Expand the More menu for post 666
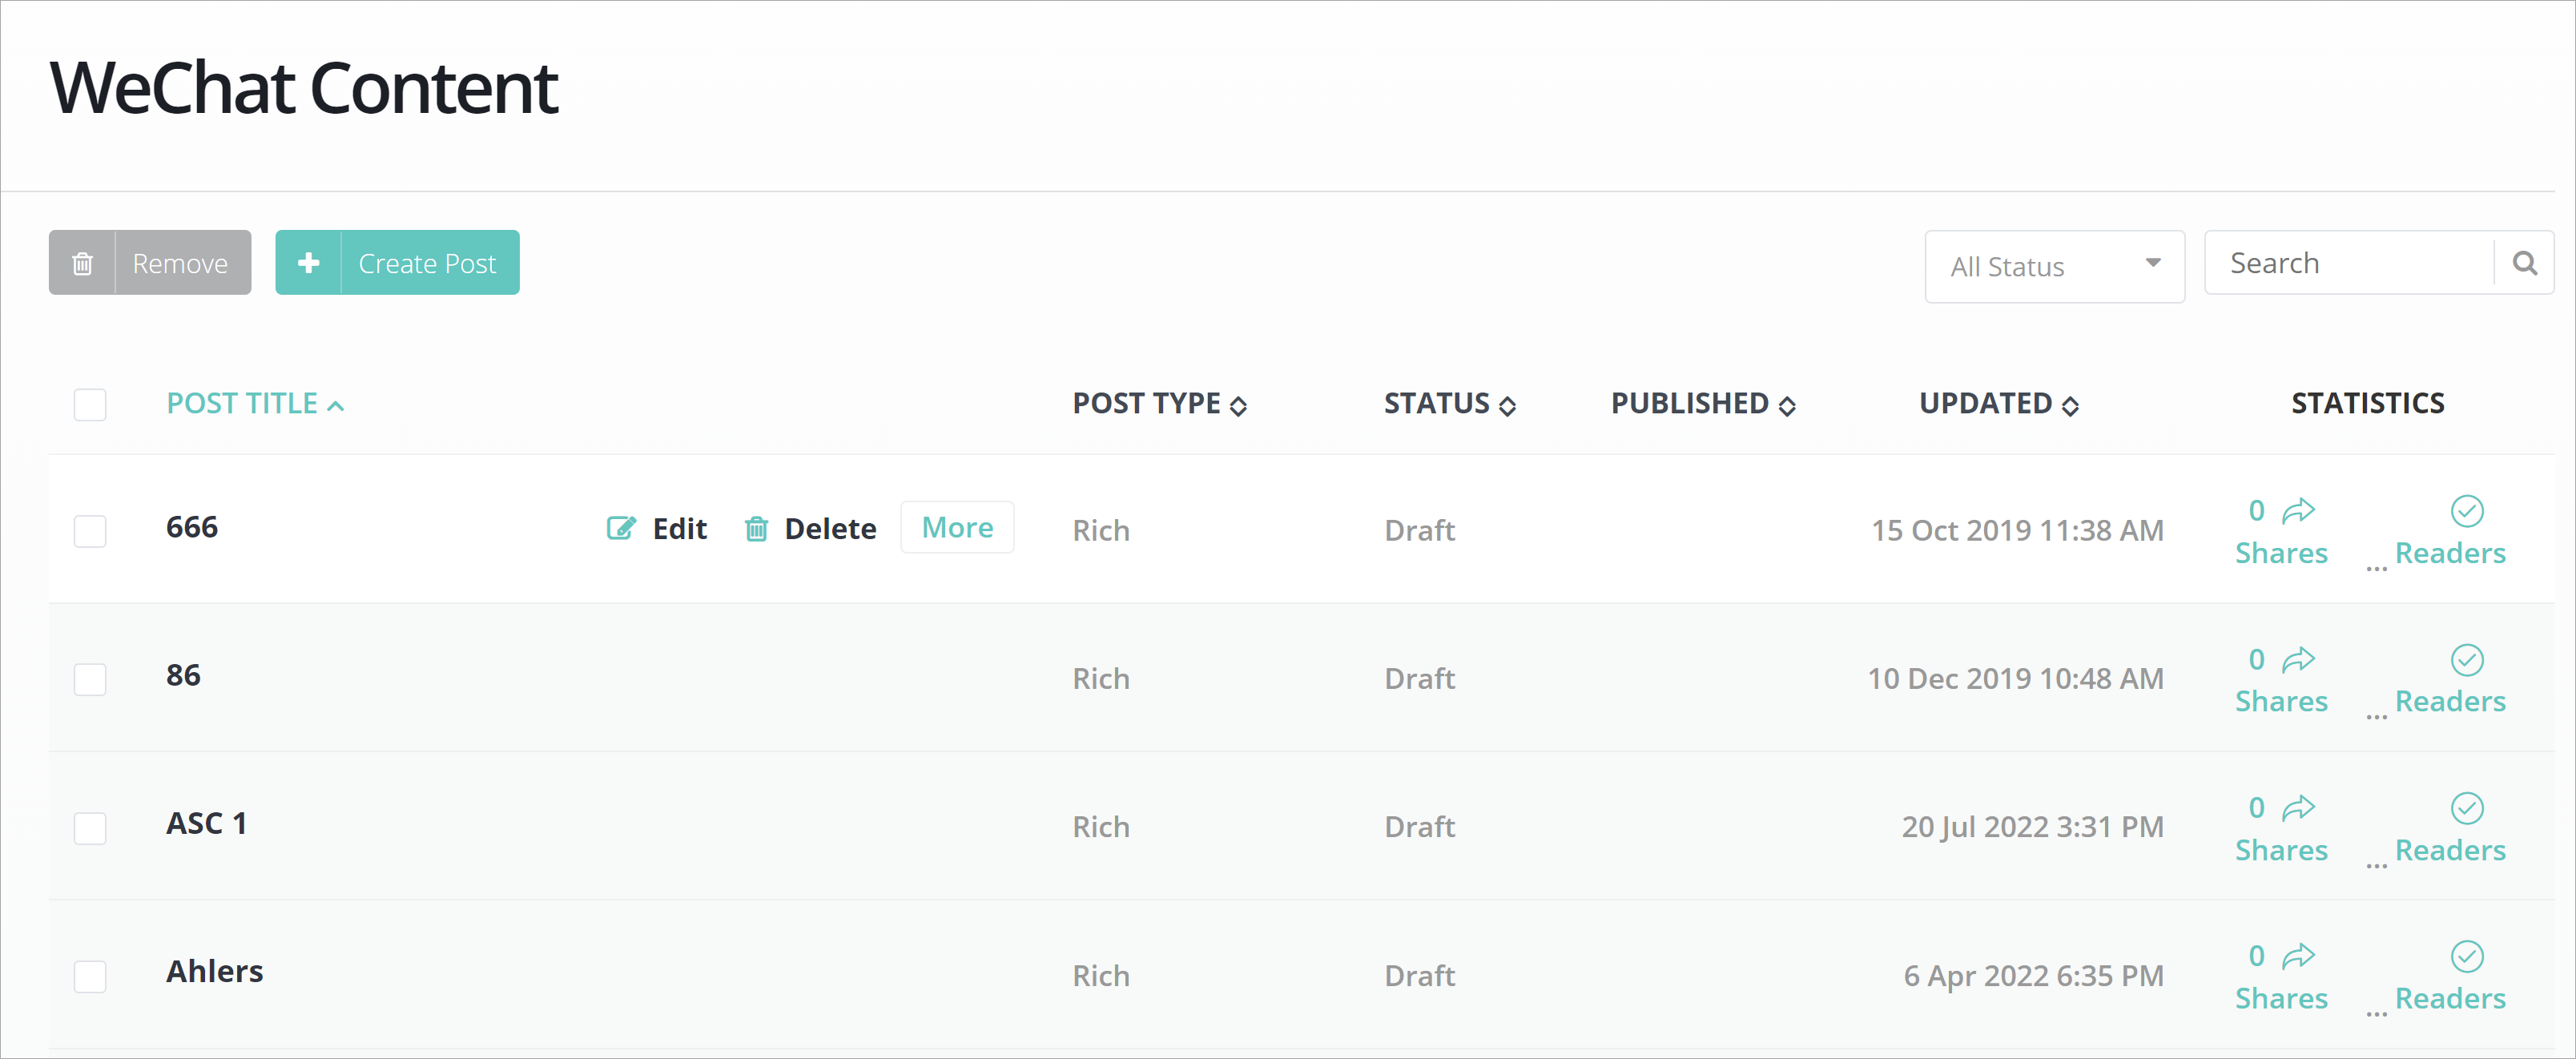Image resolution: width=2576 pixels, height=1059 pixels. pyautogui.click(x=956, y=527)
